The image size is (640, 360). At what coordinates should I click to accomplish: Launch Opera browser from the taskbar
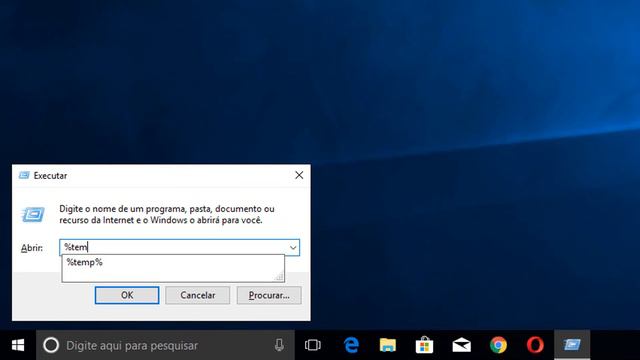click(535, 345)
